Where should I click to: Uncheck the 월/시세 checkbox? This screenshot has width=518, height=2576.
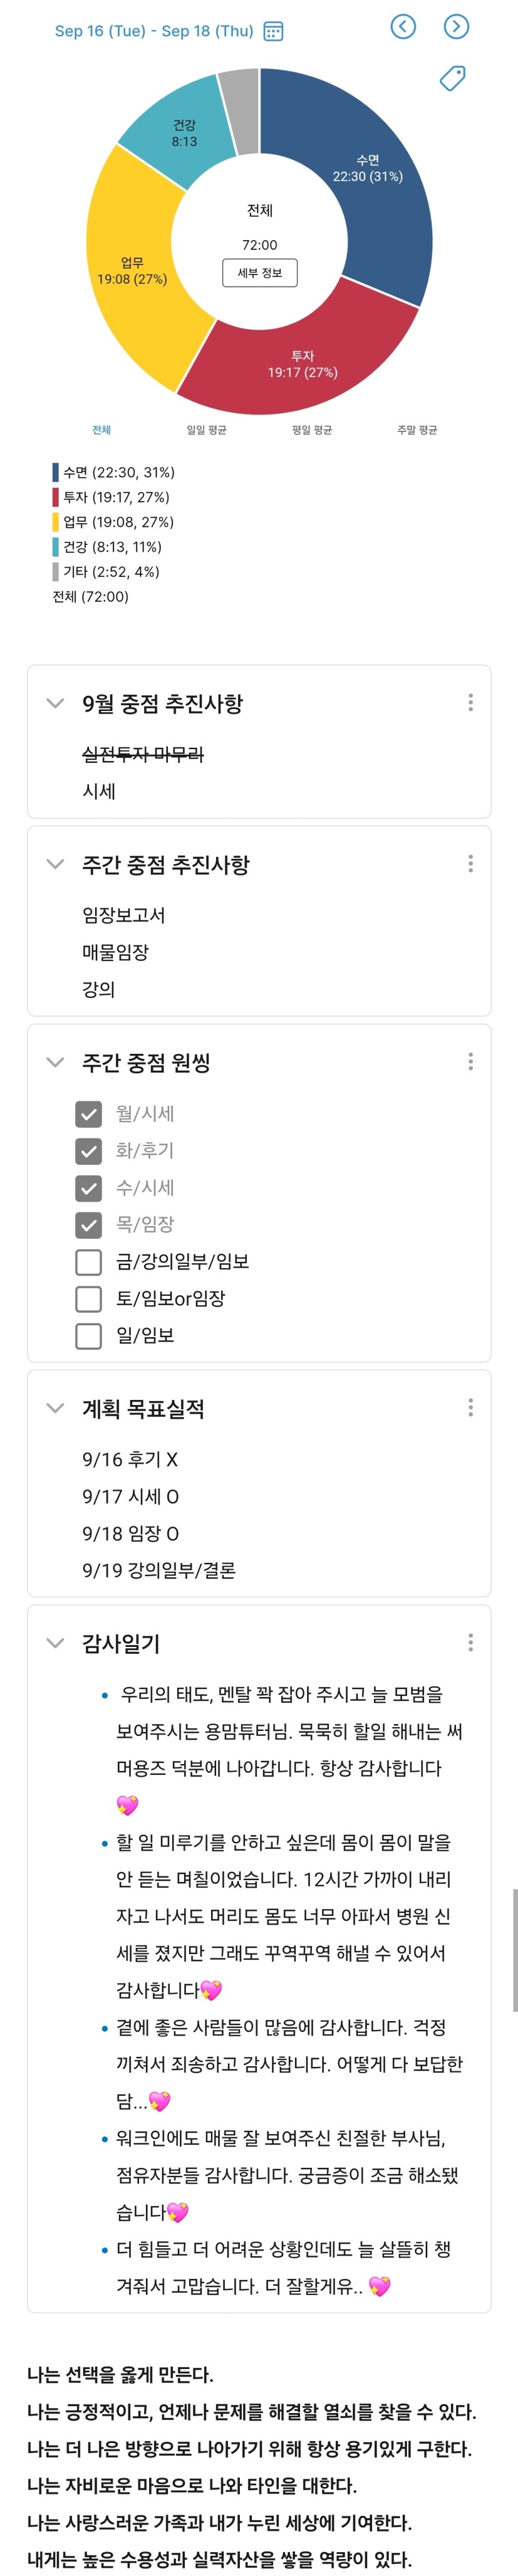[x=89, y=1114]
